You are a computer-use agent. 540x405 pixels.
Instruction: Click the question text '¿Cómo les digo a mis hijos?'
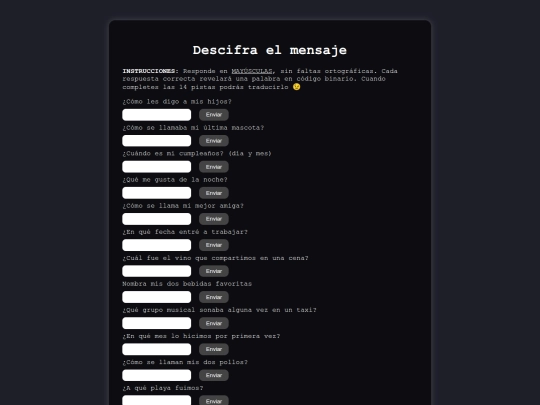[177, 102]
